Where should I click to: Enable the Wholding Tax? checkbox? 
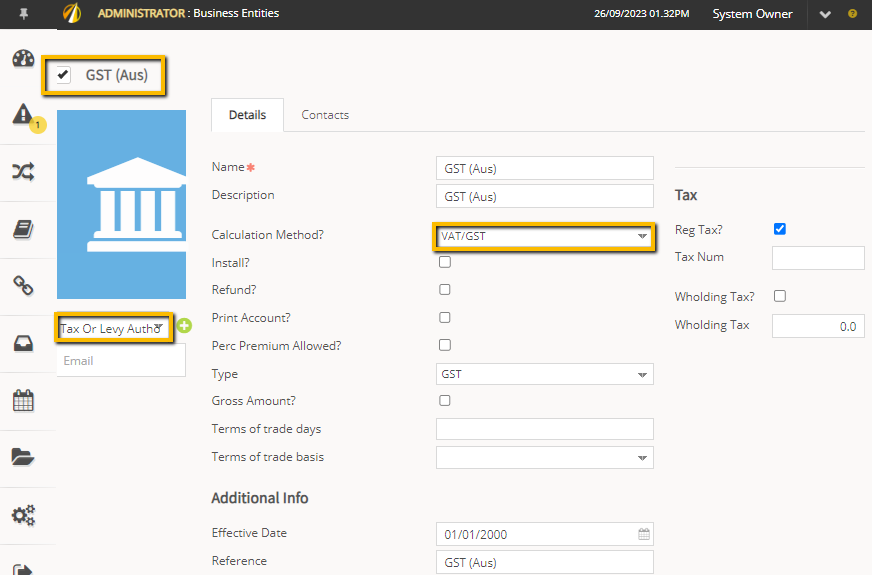(780, 296)
